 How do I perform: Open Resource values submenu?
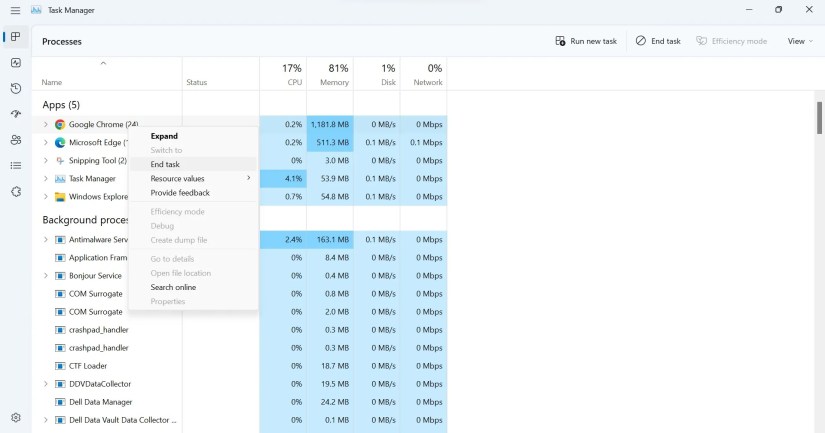click(x=193, y=178)
